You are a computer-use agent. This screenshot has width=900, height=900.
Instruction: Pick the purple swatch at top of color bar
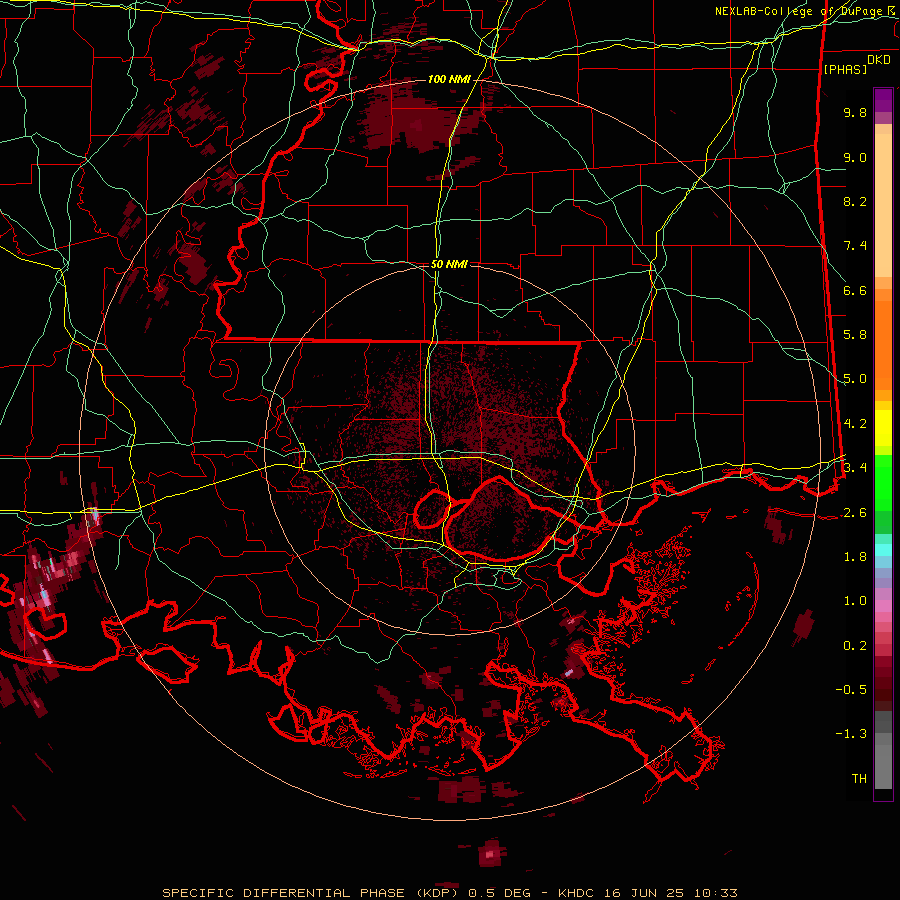click(x=883, y=100)
